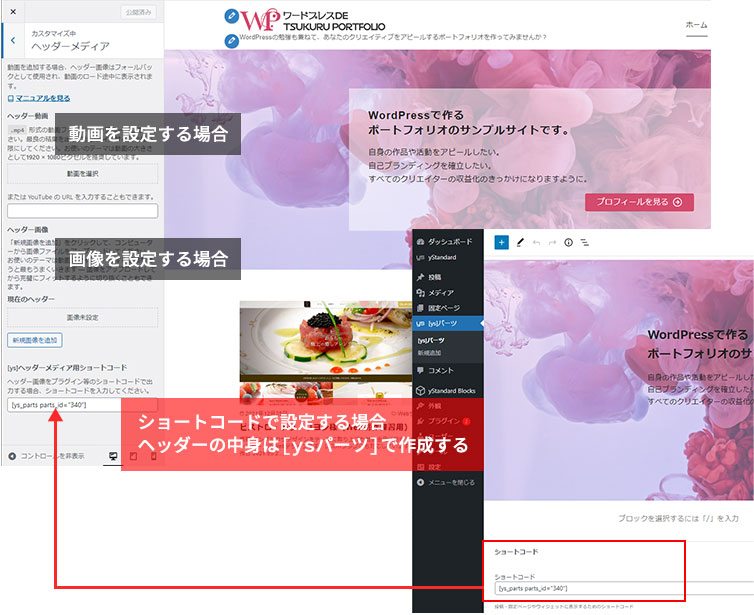The width and height of the screenshot is (754, 615).
Task: Click the プロフィールを見る button
Action: (639, 202)
